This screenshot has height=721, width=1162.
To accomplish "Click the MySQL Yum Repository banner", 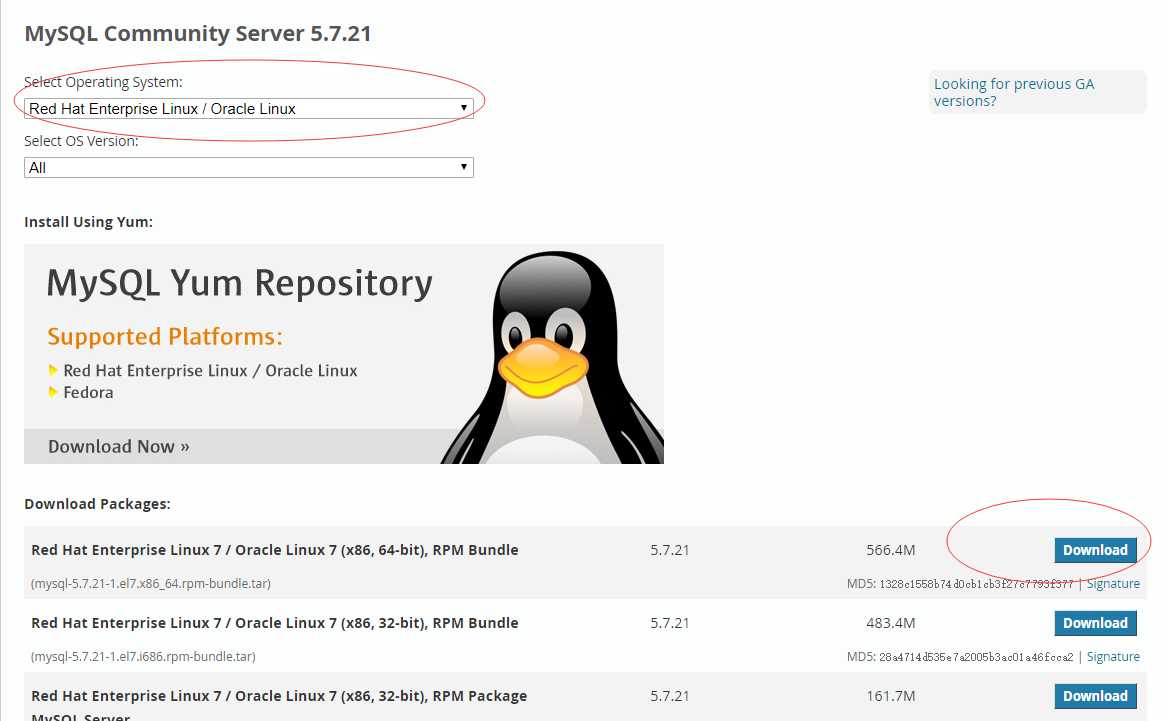I will coord(344,353).
